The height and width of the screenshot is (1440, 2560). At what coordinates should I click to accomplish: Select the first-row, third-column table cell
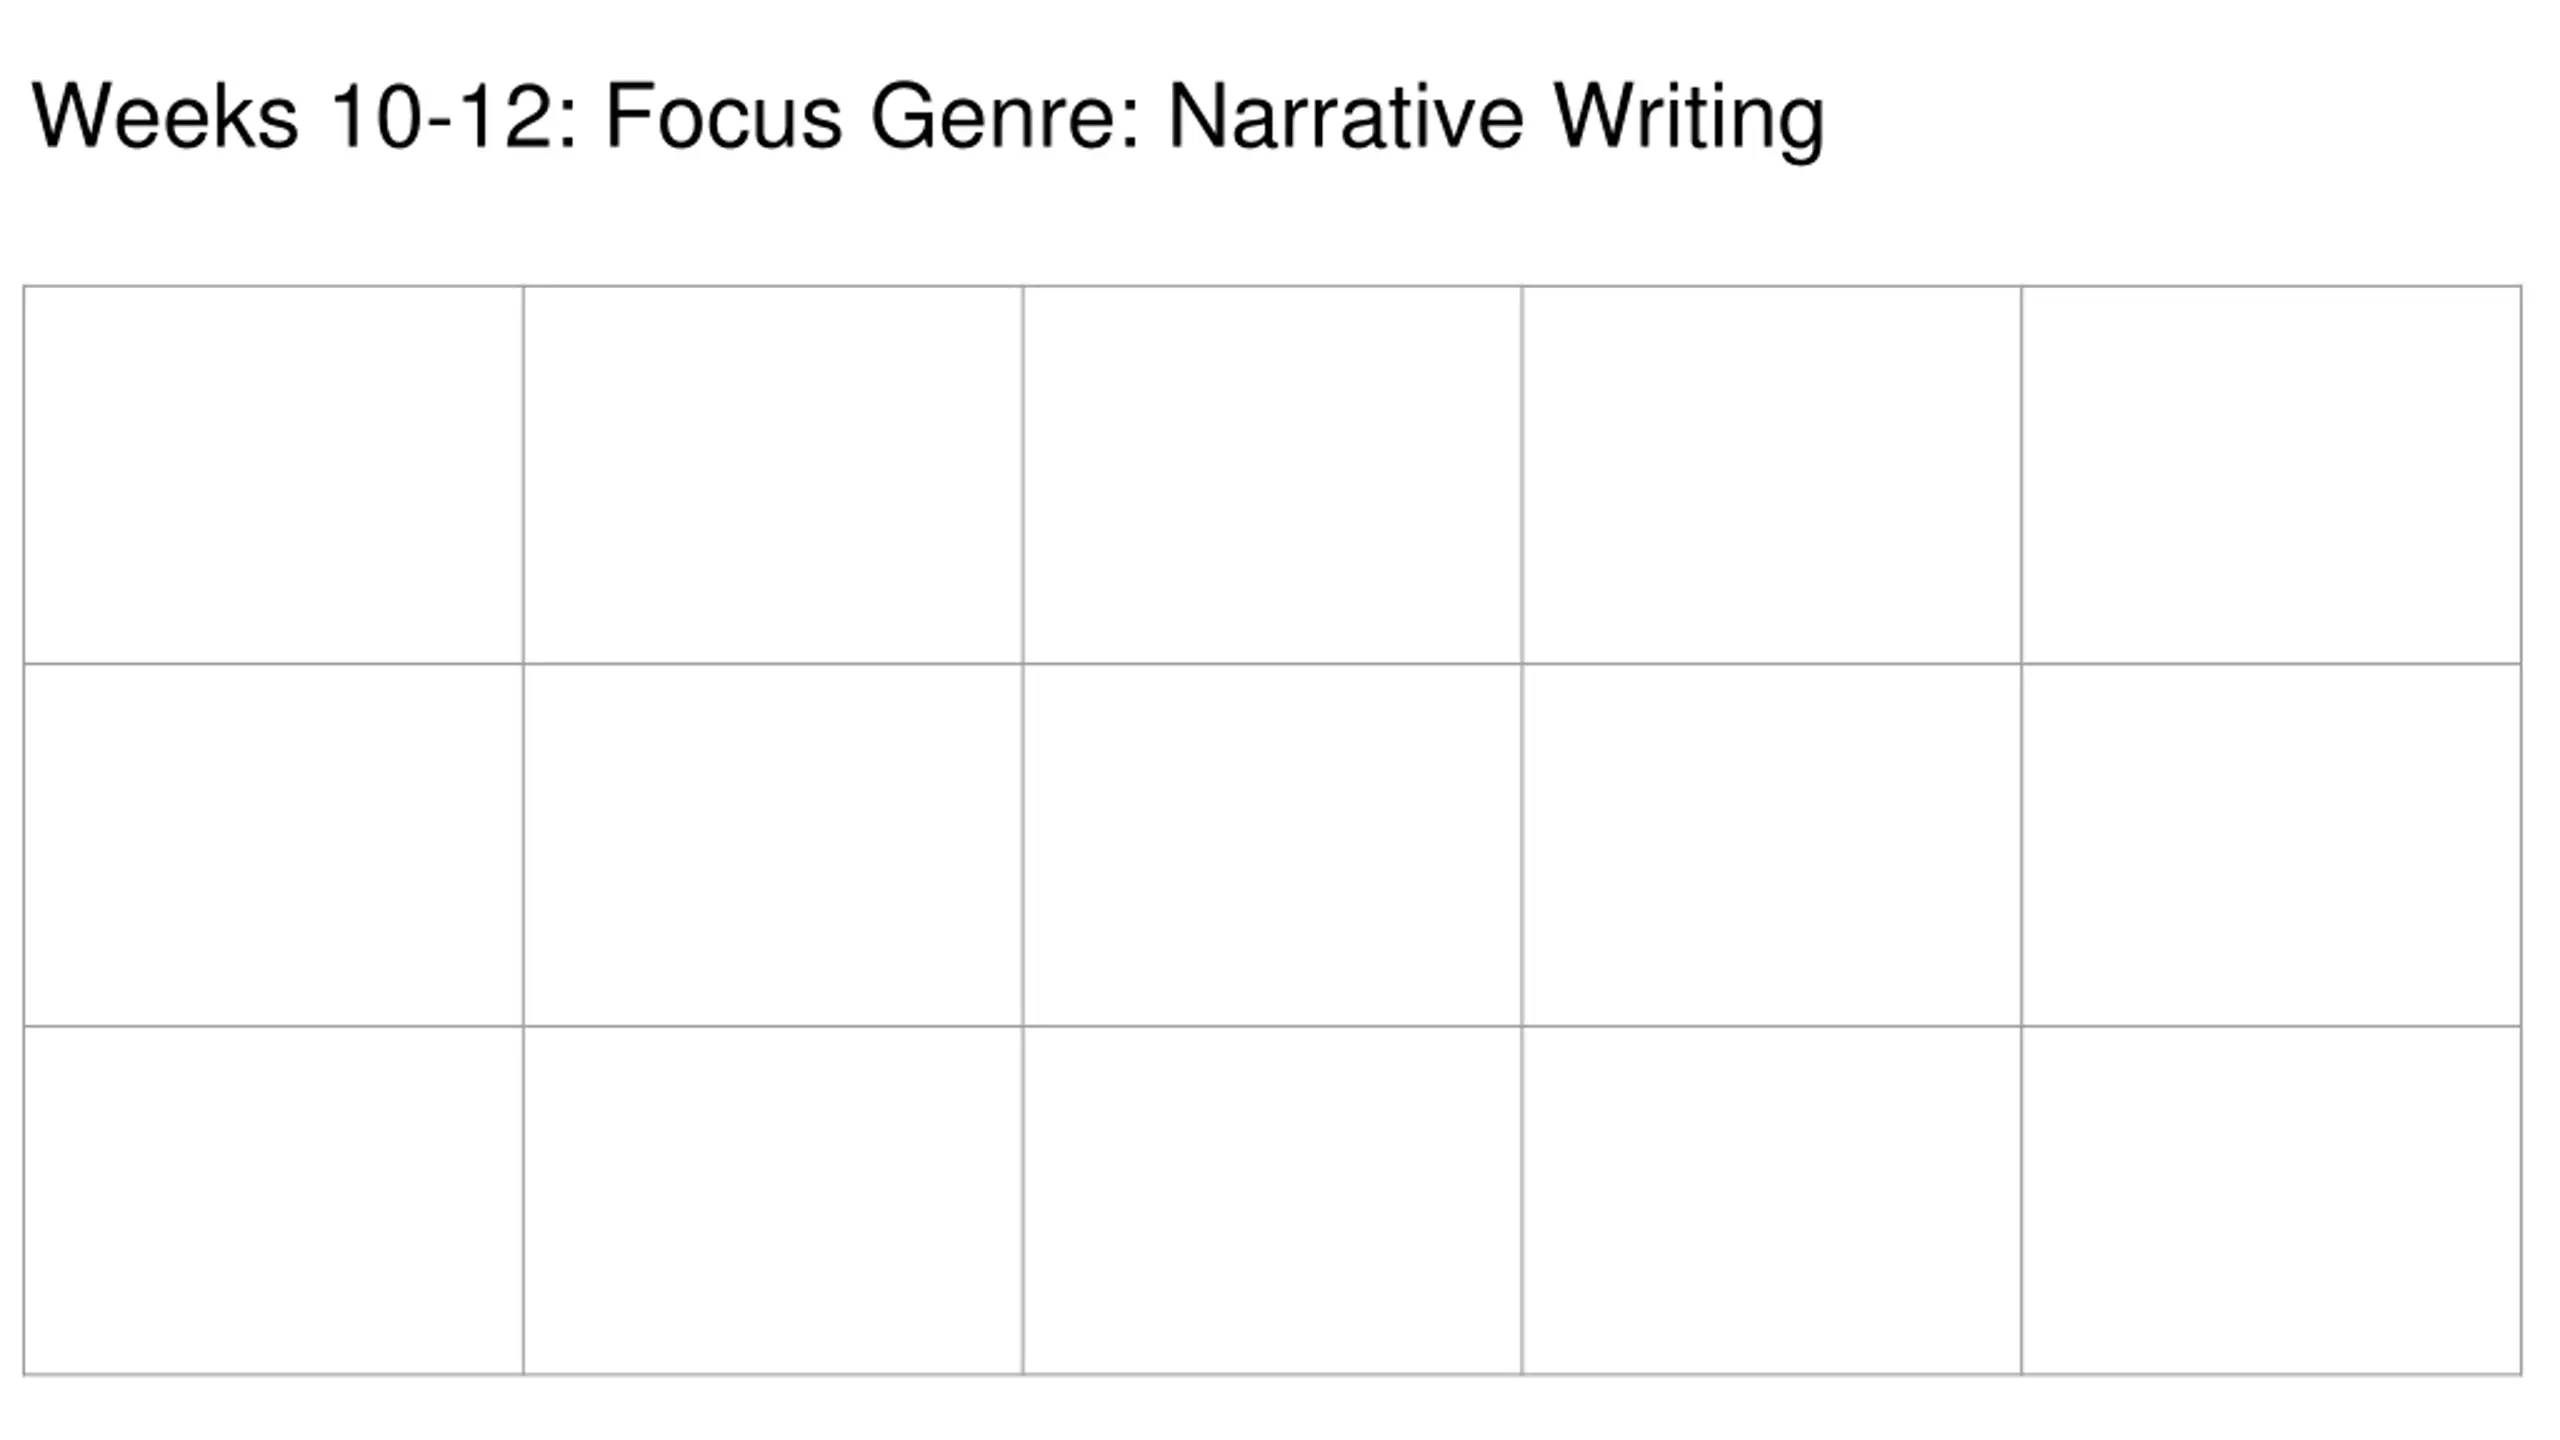coord(1272,474)
